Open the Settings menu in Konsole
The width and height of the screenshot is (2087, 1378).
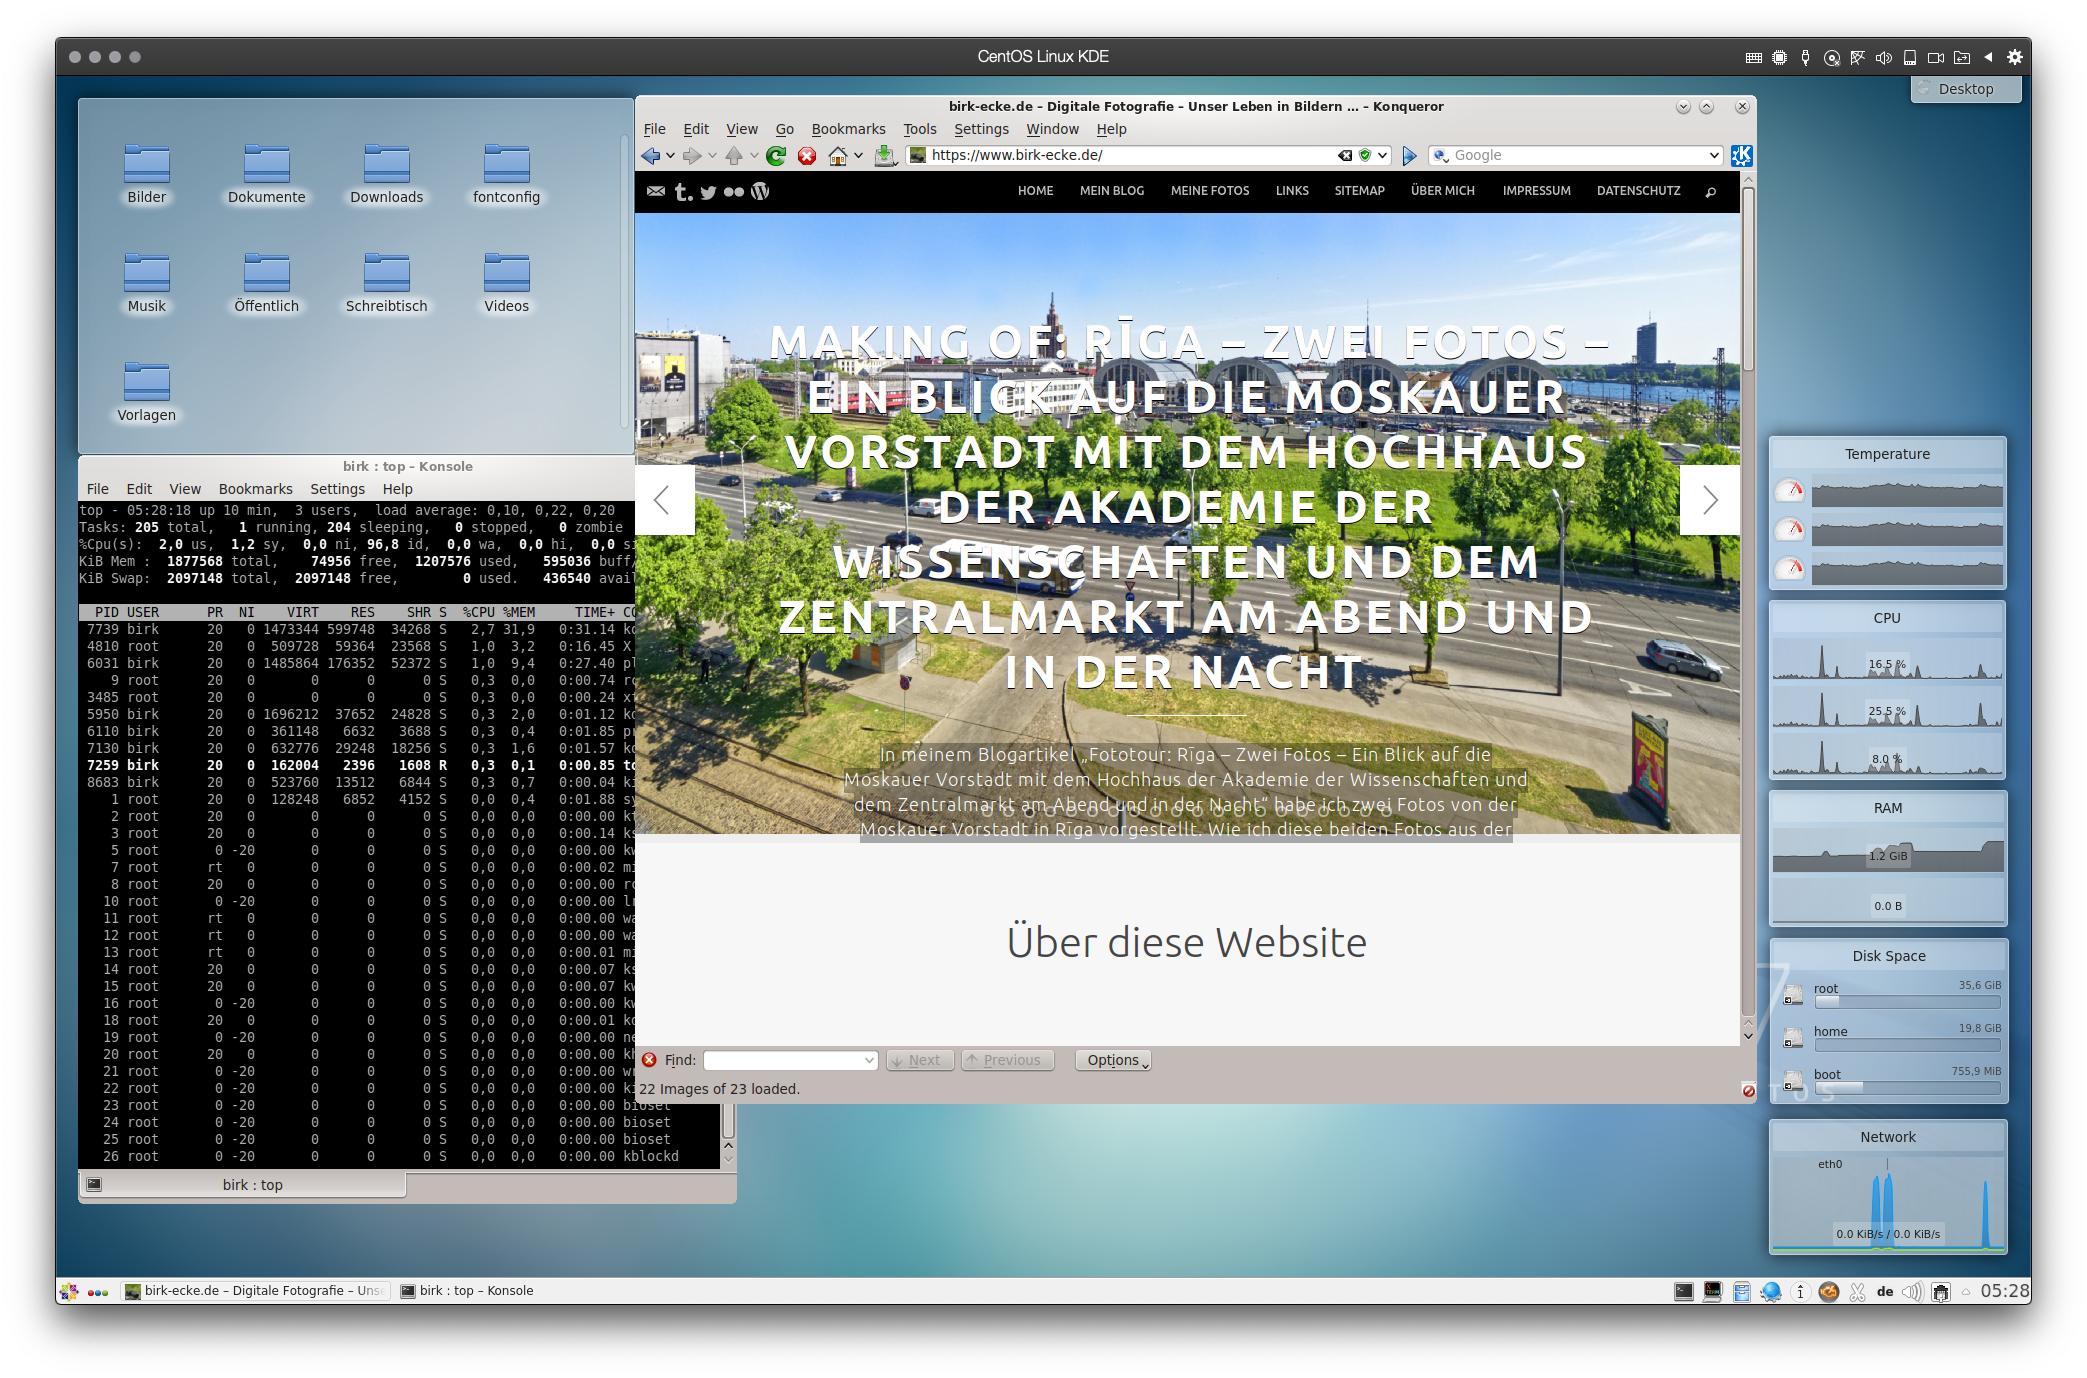tap(337, 489)
